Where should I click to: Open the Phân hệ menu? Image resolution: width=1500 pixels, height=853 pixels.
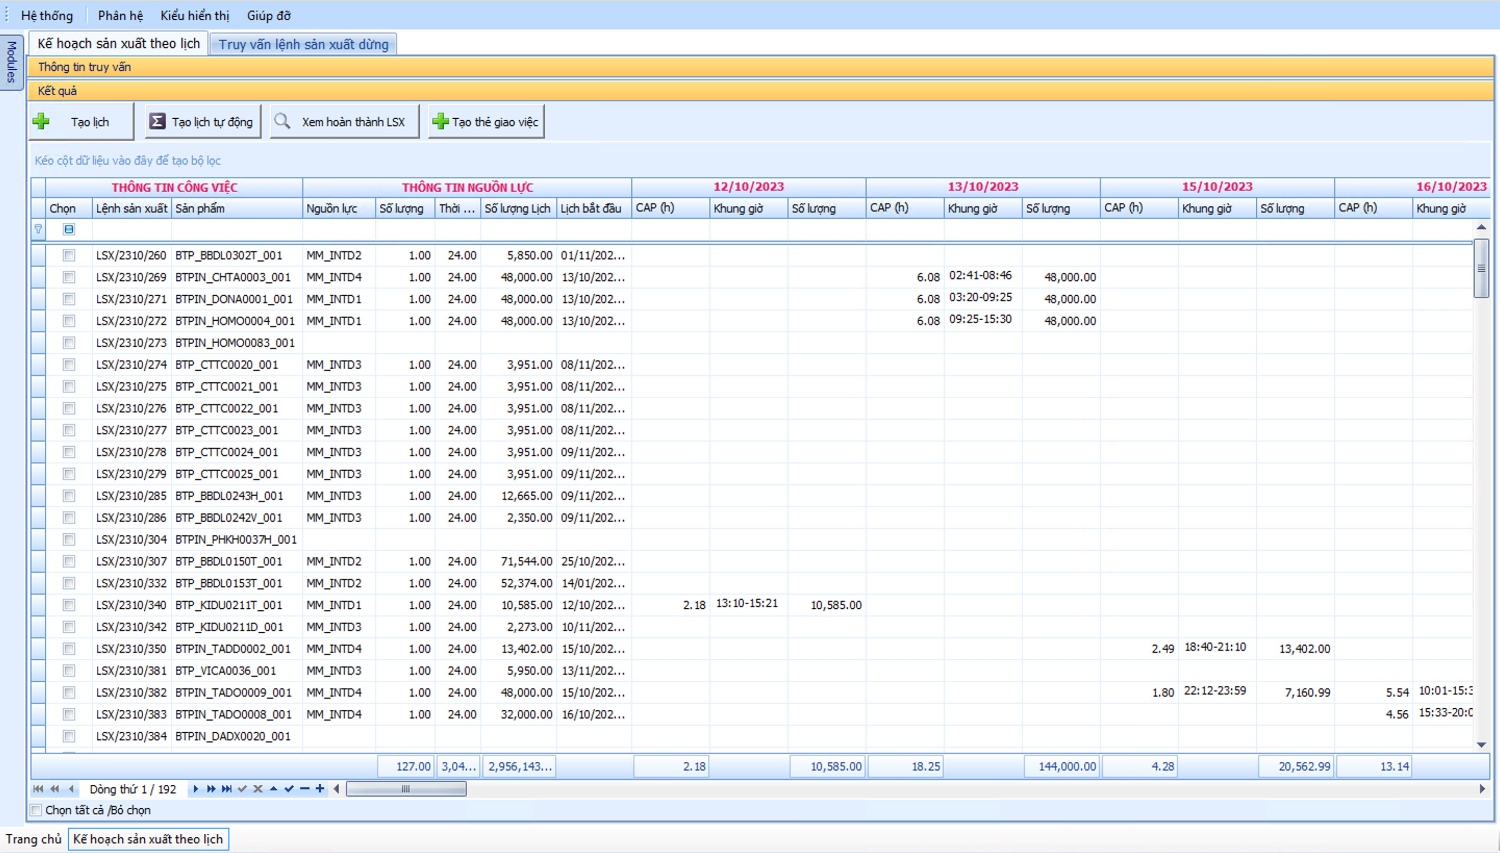(120, 15)
